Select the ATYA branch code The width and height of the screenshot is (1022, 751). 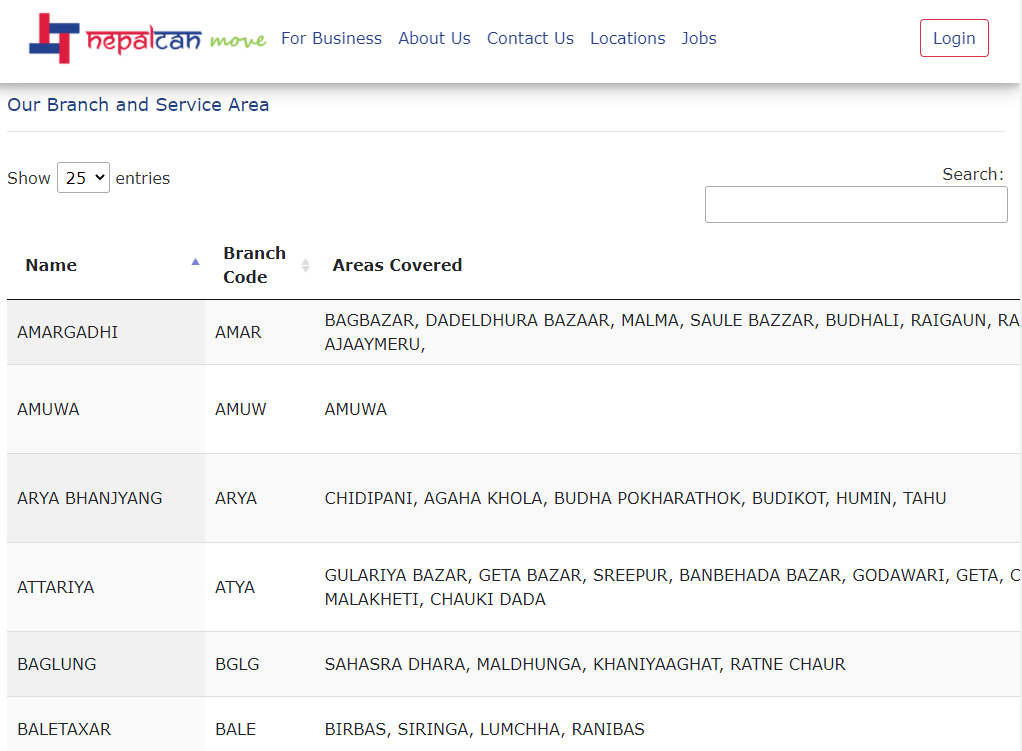(235, 587)
